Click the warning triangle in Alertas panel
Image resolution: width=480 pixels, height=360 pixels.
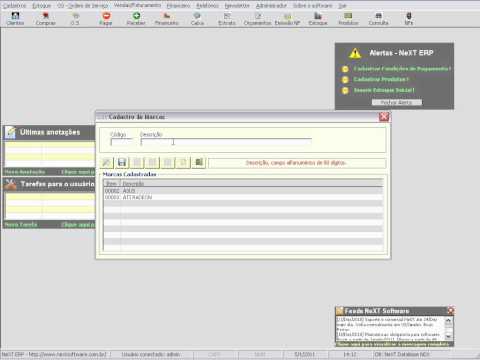[355, 53]
